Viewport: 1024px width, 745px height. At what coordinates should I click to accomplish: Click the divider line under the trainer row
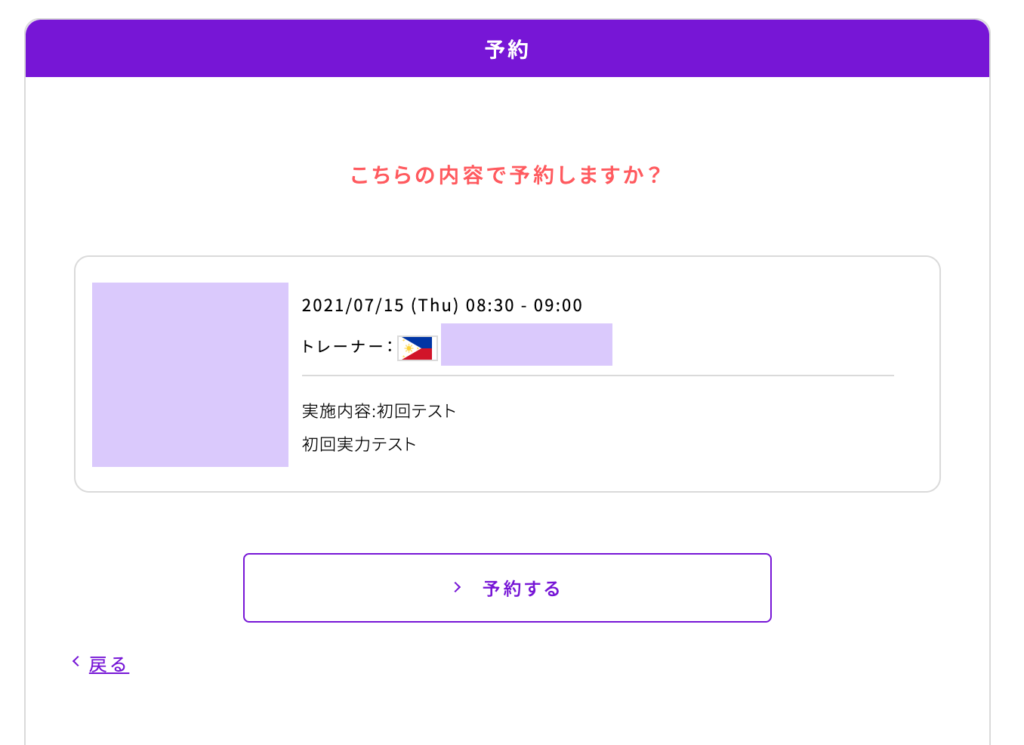[598, 375]
